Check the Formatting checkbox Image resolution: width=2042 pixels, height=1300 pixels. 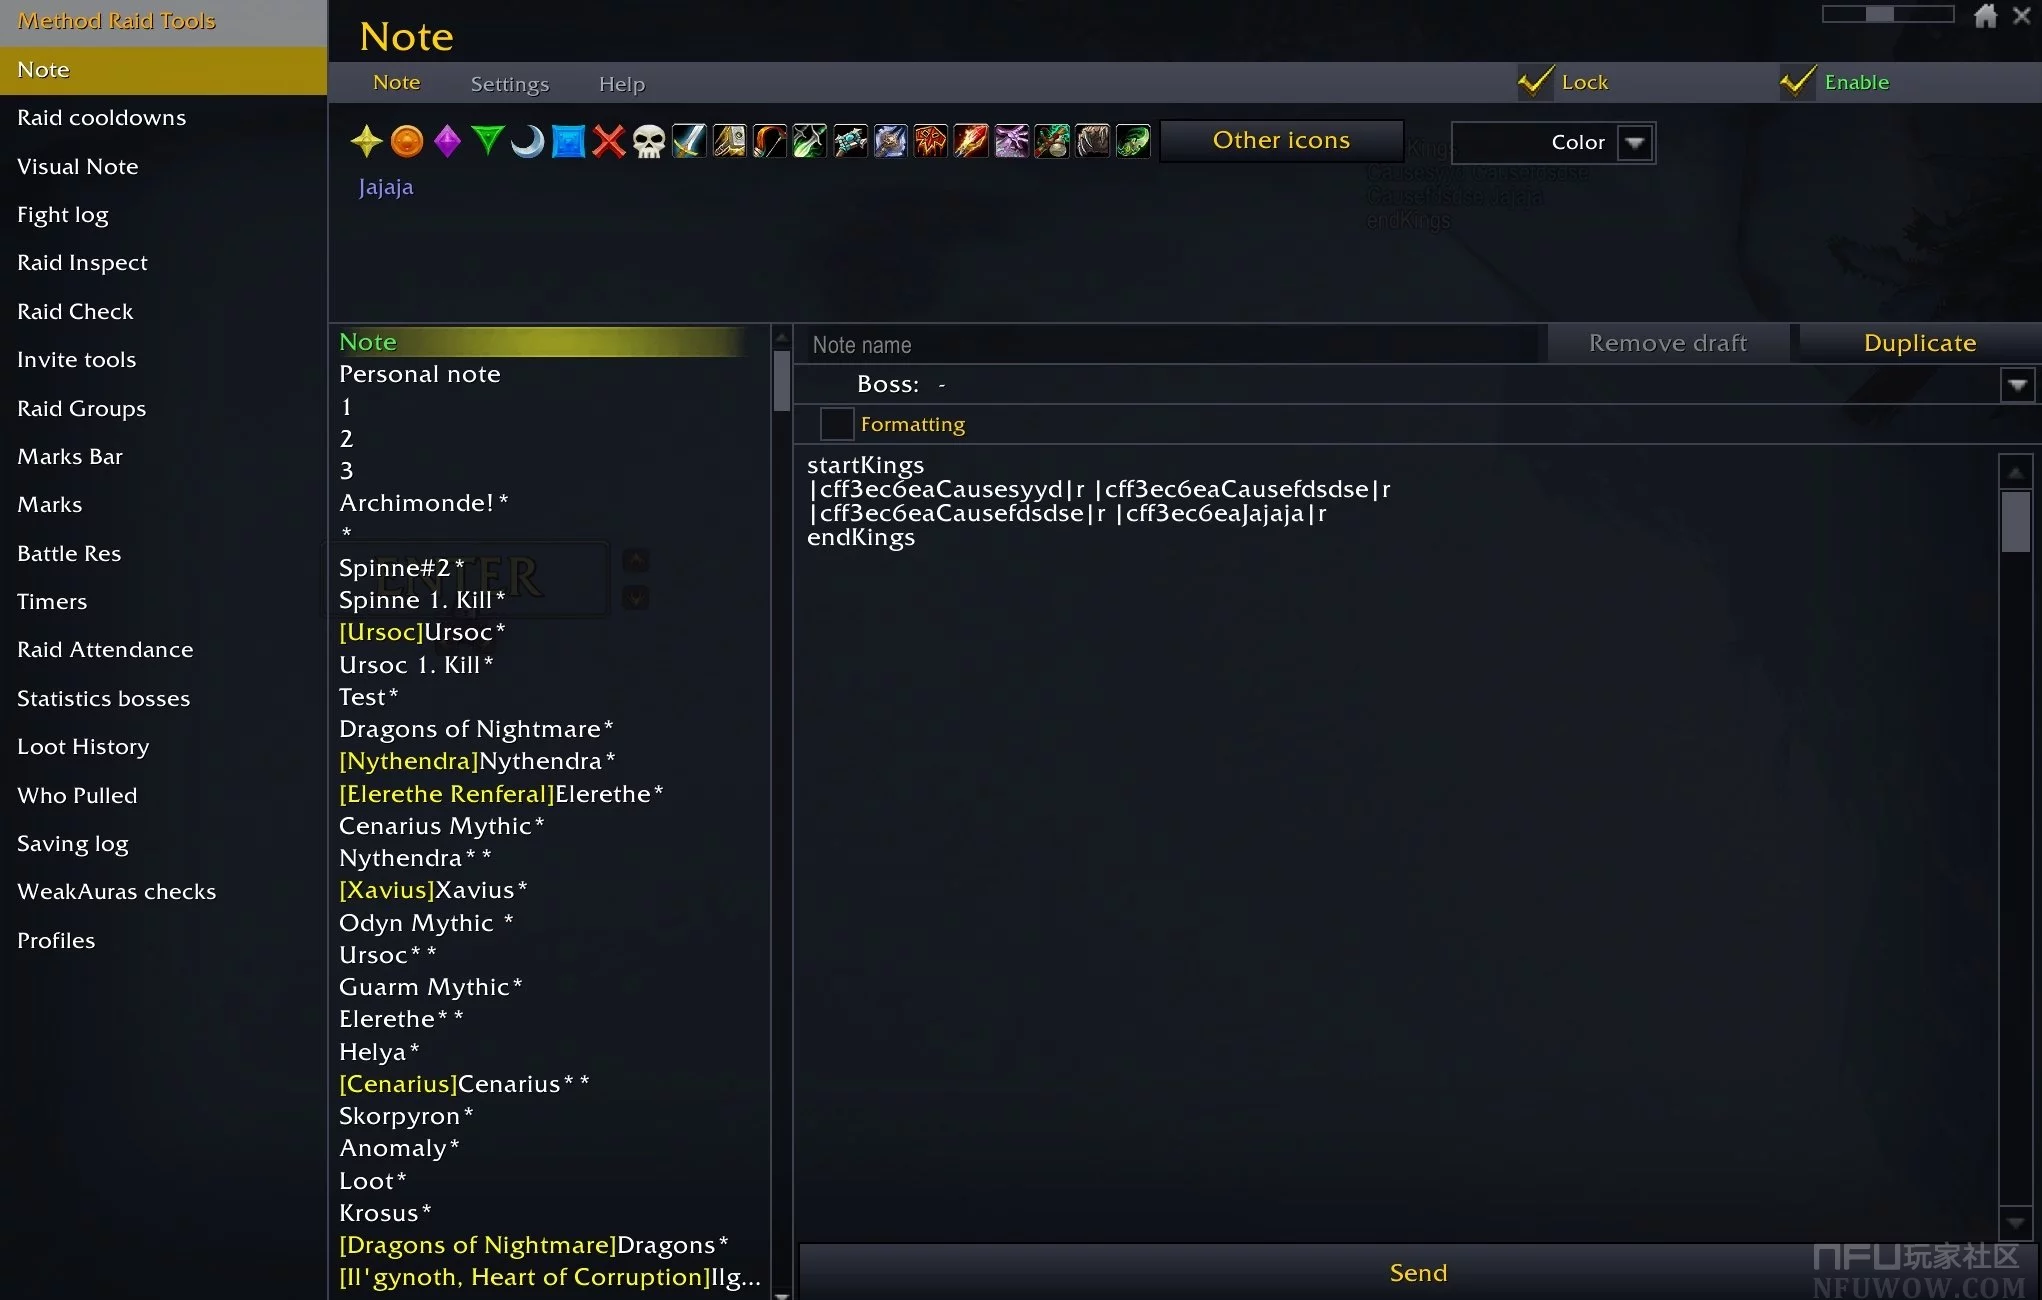(836, 424)
